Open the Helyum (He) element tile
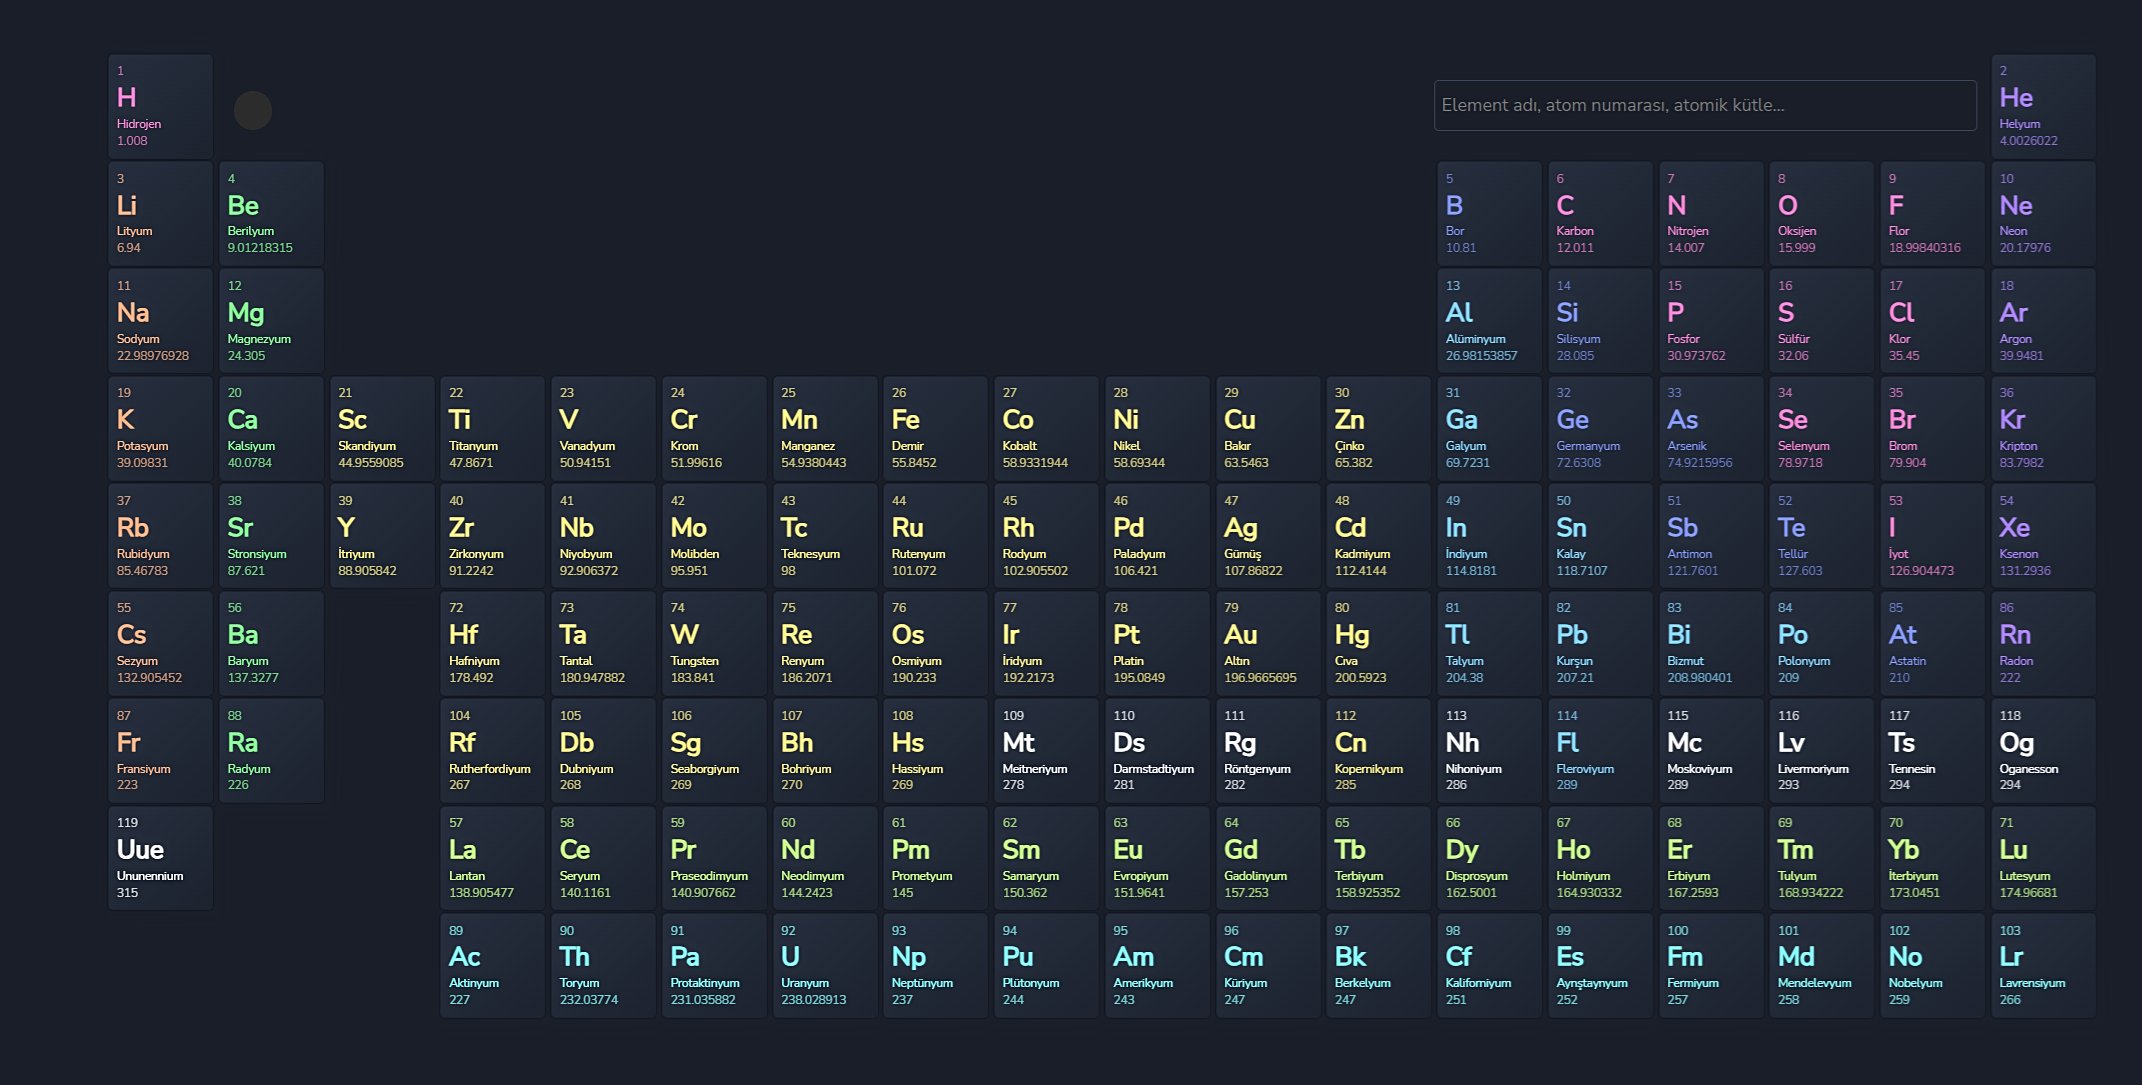Image resolution: width=2142 pixels, height=1085 pixels. pyautogui.click(x=2042, y=106)
